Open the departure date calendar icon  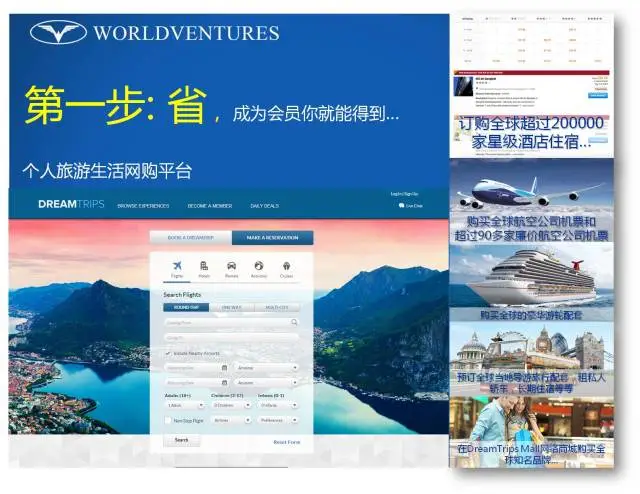point(224,368)
